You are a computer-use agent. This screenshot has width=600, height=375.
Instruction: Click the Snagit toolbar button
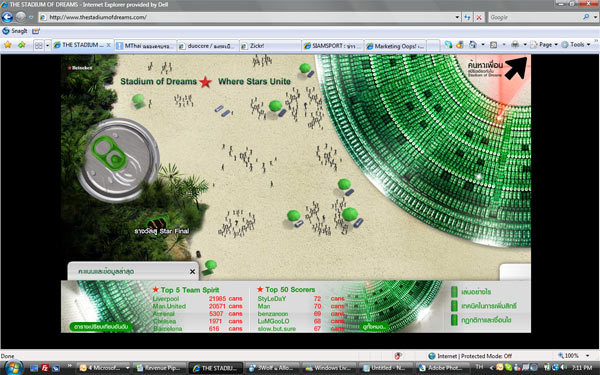(15, 31)
